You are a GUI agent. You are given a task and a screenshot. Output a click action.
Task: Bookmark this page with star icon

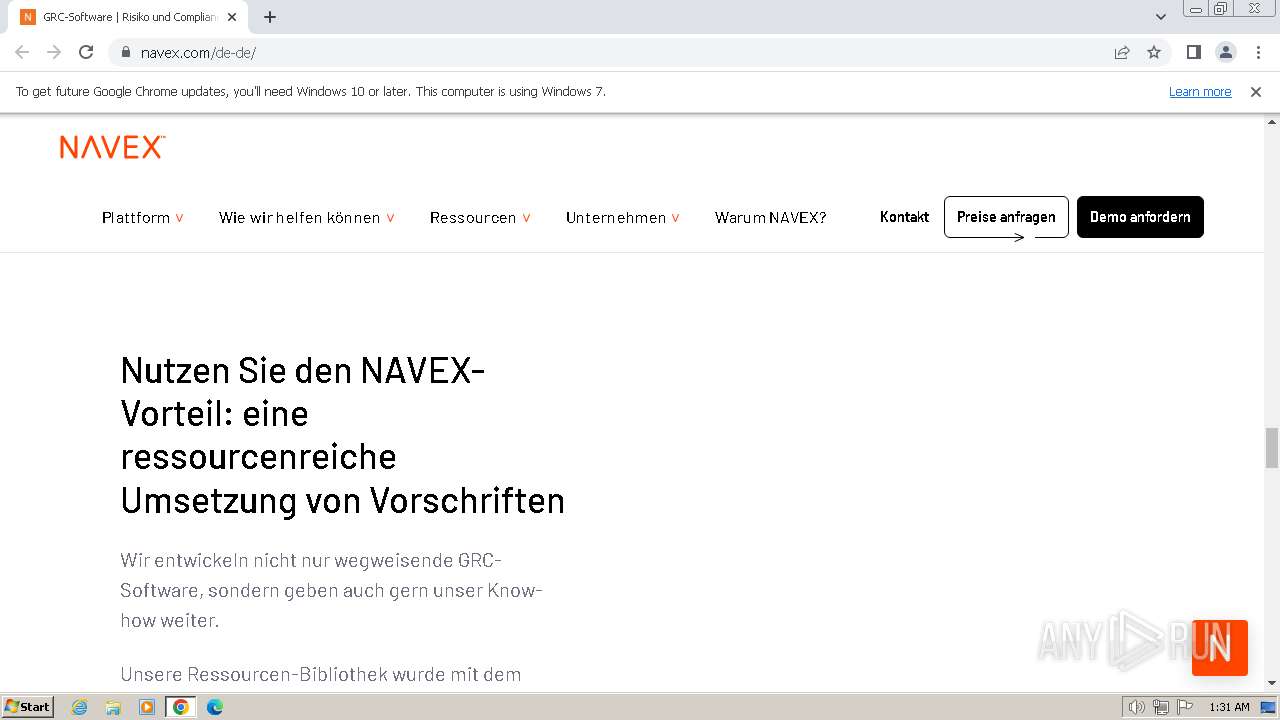coord(1154,52)
